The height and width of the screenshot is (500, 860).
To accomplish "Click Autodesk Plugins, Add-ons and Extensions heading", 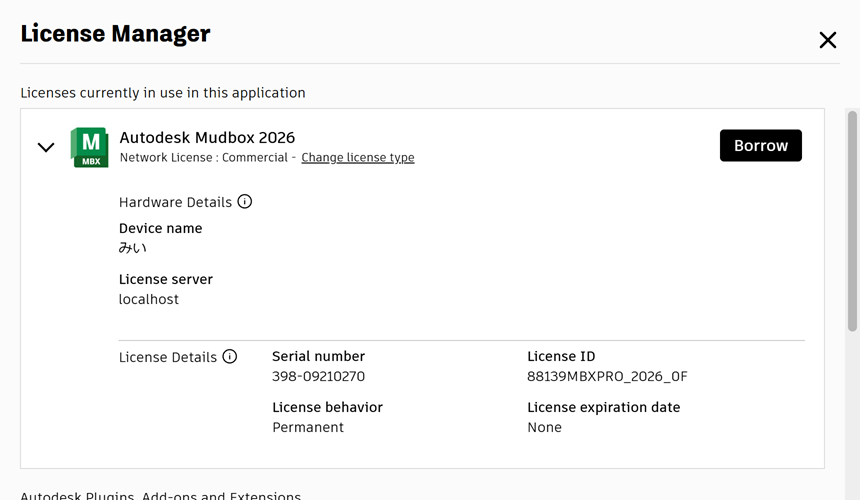I will coord(161,495).
